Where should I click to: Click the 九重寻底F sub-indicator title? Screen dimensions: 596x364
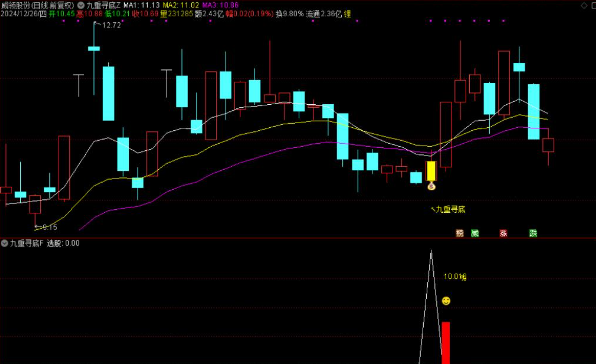click(27, 243)
